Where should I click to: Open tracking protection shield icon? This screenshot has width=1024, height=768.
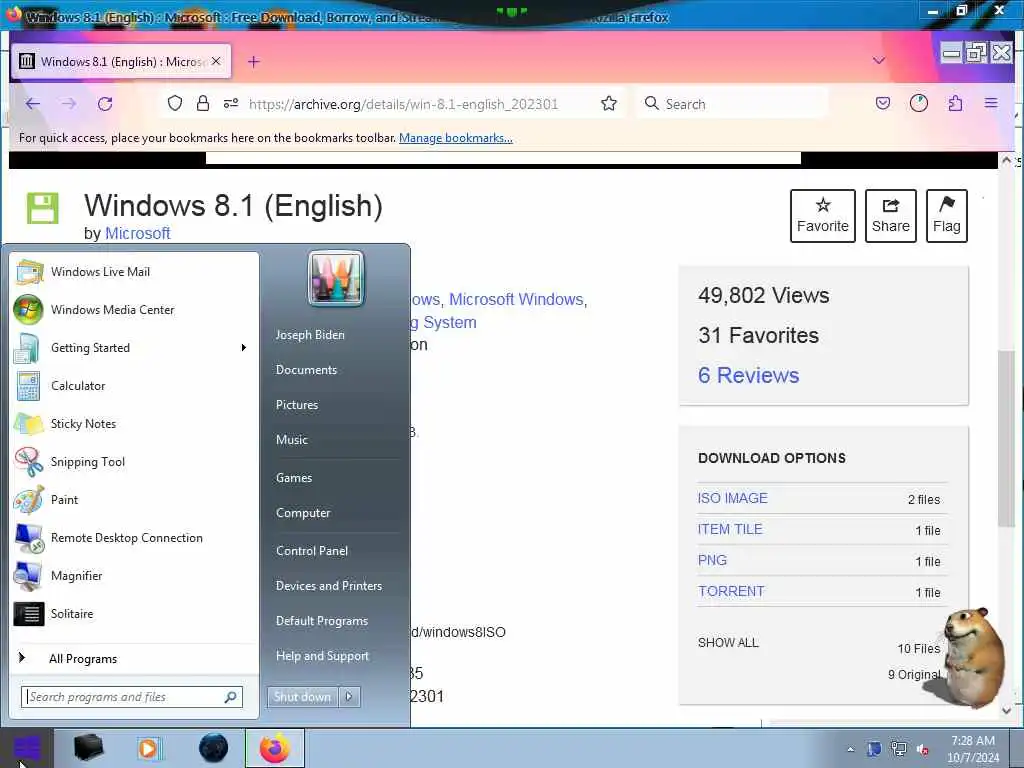pos(174,104)
